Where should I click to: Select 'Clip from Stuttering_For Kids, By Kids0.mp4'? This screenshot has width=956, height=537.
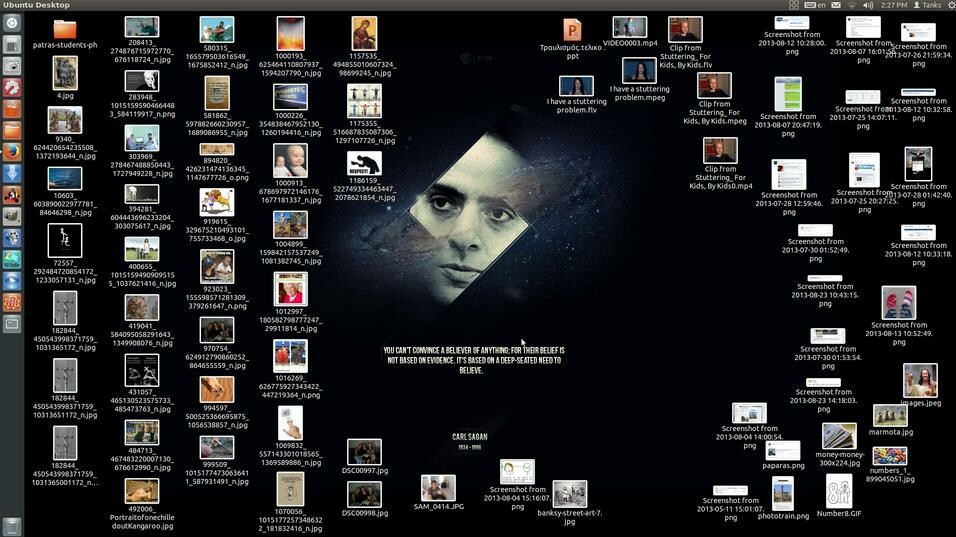720,164
